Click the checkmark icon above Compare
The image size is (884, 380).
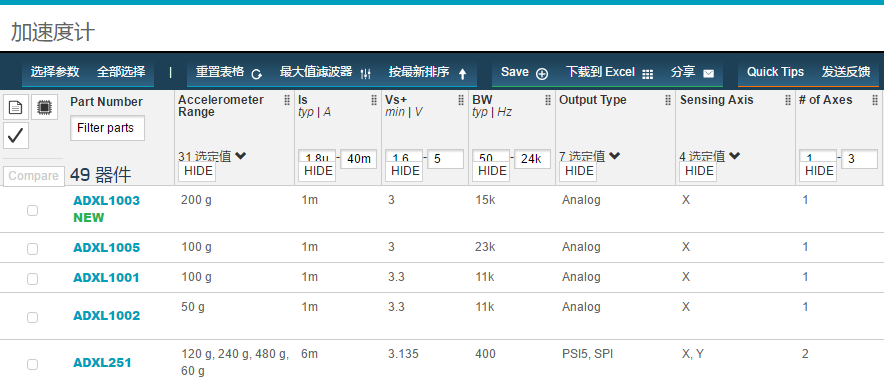click(x=16, y=135)
